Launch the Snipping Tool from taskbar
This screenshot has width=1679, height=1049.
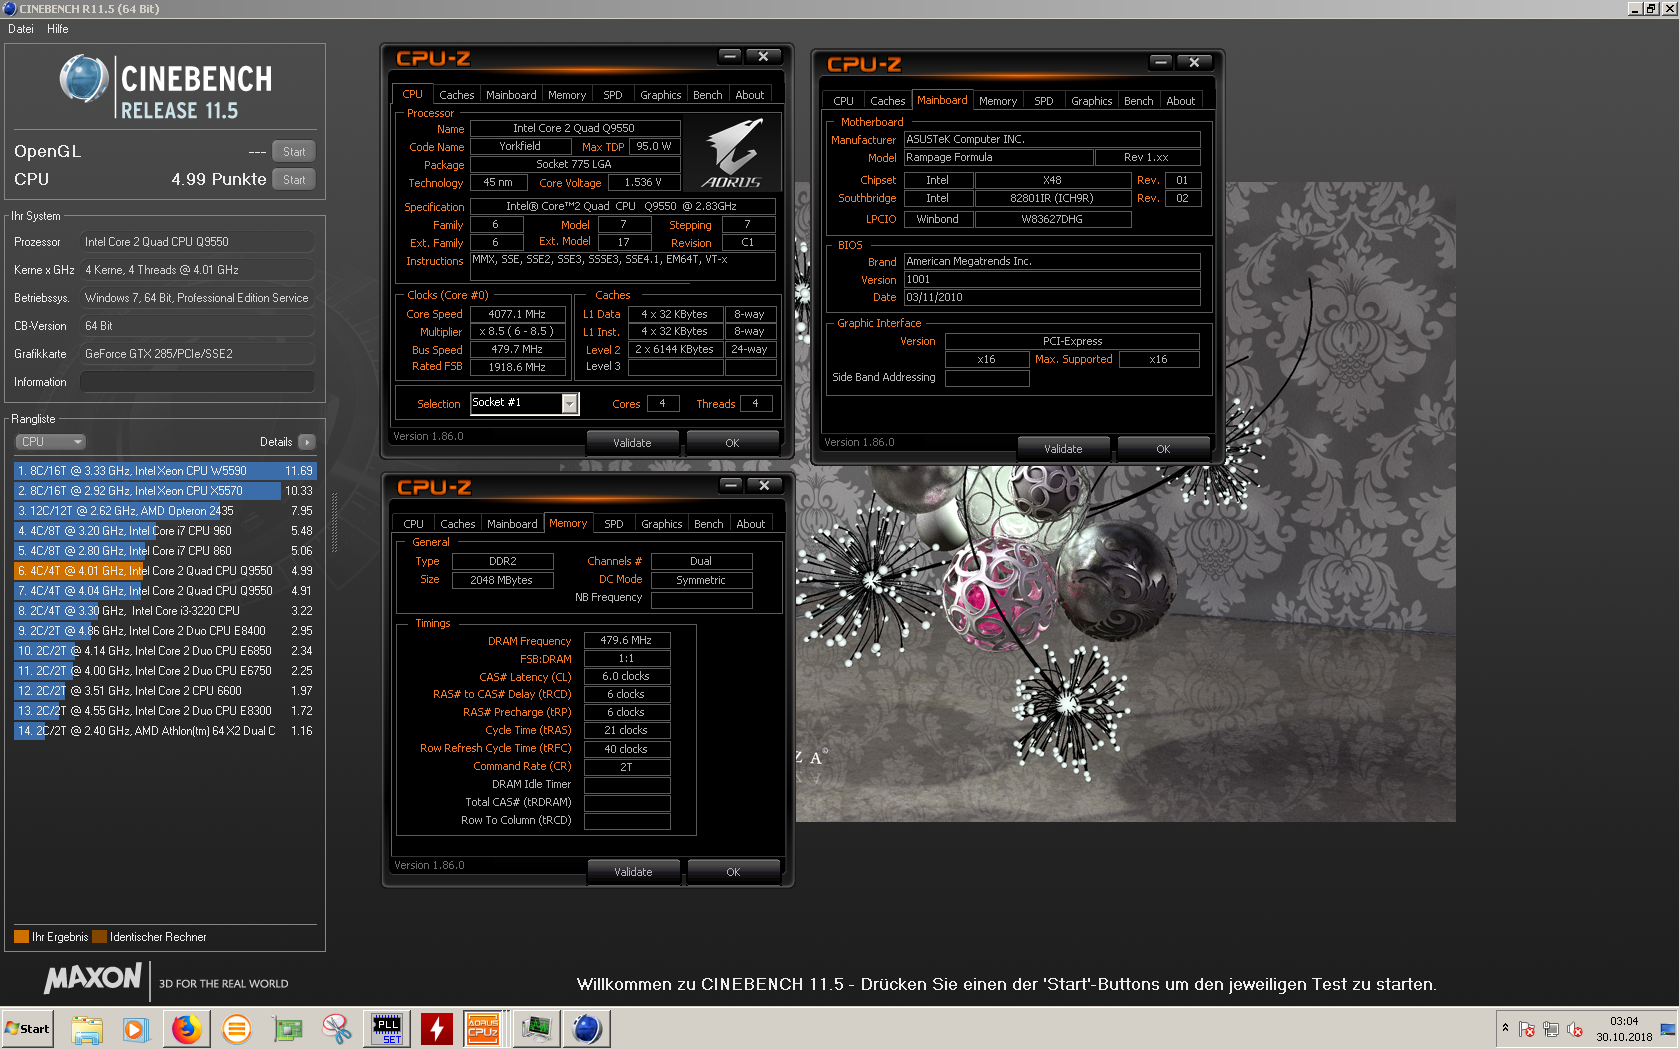click(337, 1029)
